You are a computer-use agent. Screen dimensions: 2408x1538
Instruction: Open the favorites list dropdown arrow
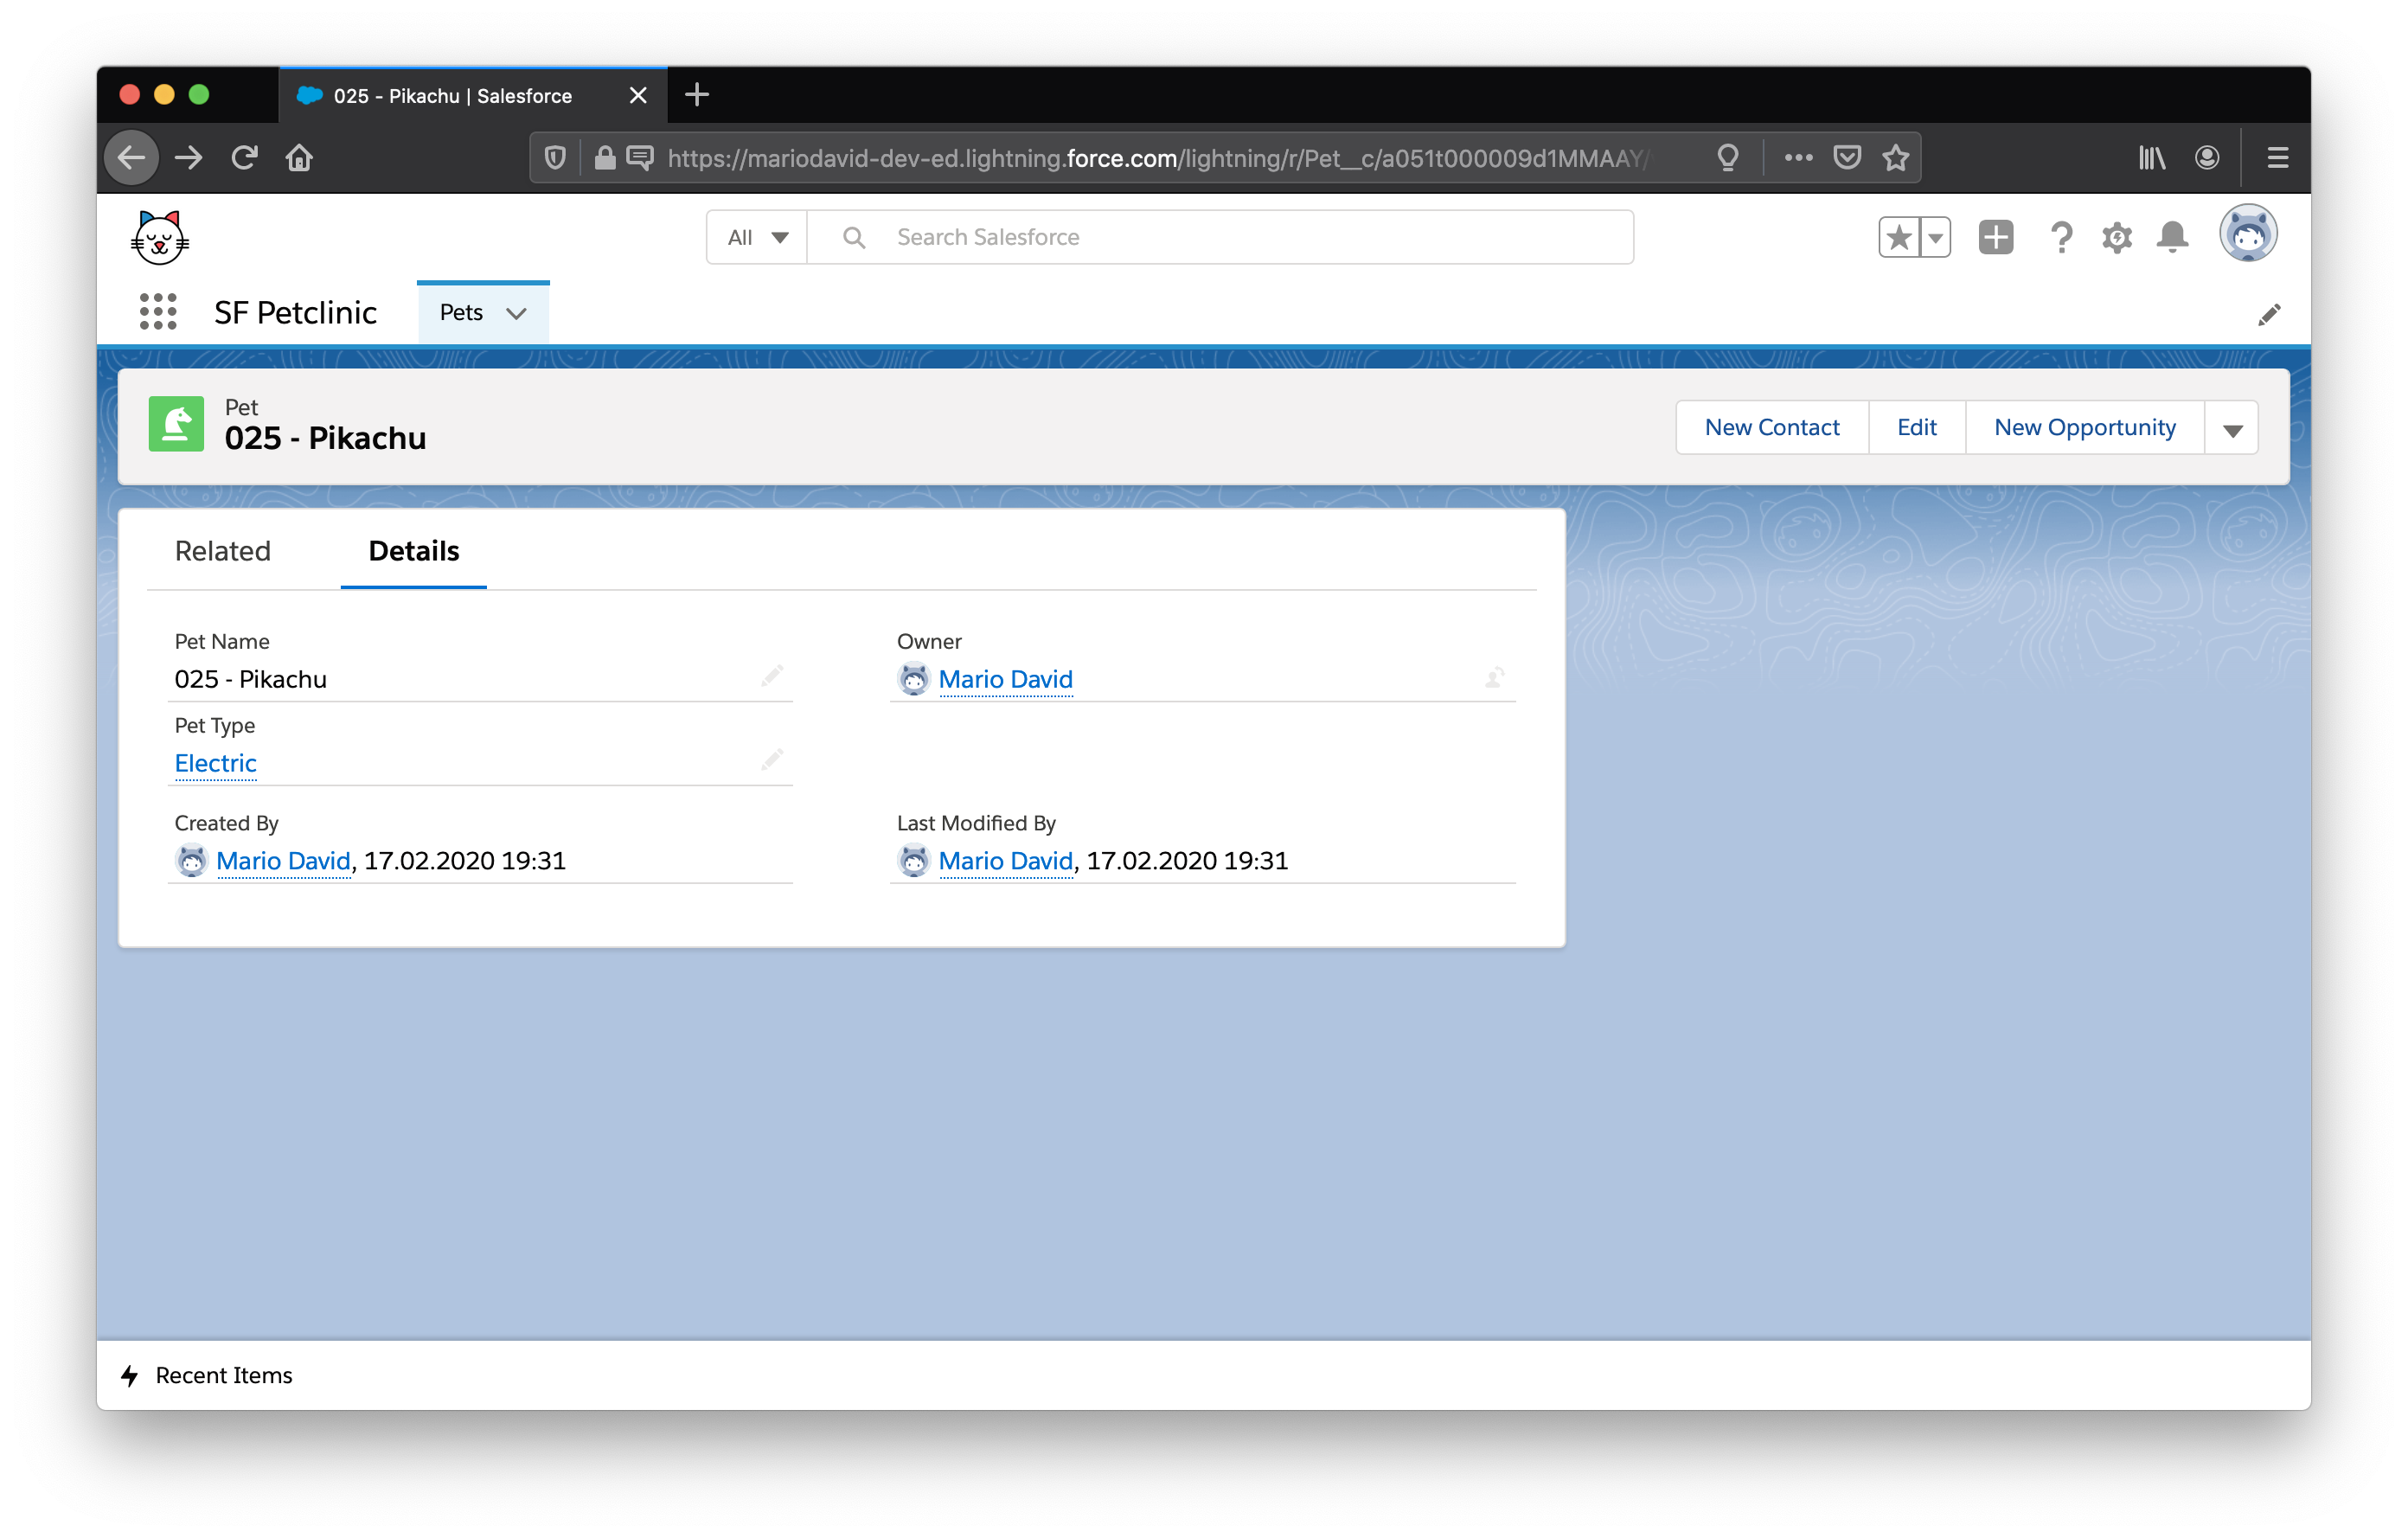[1935, 237]
